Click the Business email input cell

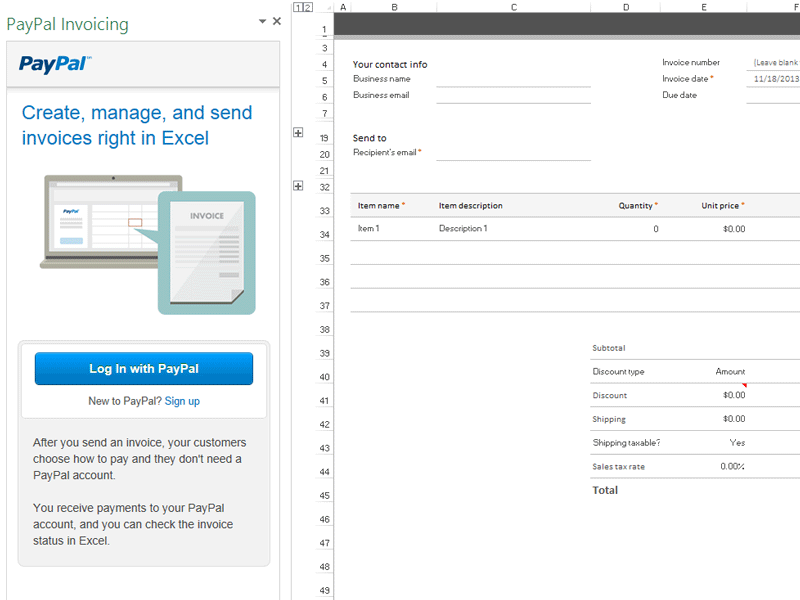coord(513,95)
